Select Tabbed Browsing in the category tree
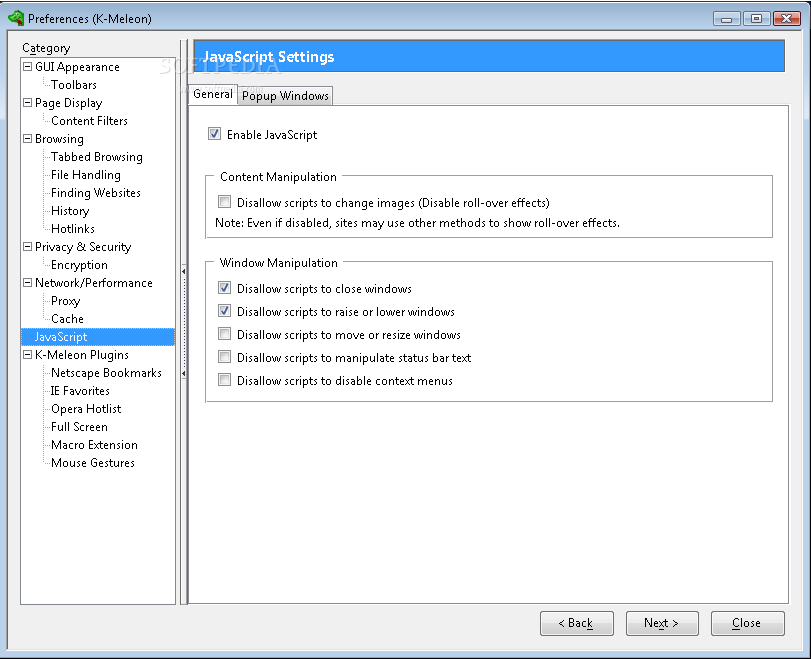This screenshot has height=659, width=811. (97, 157)
